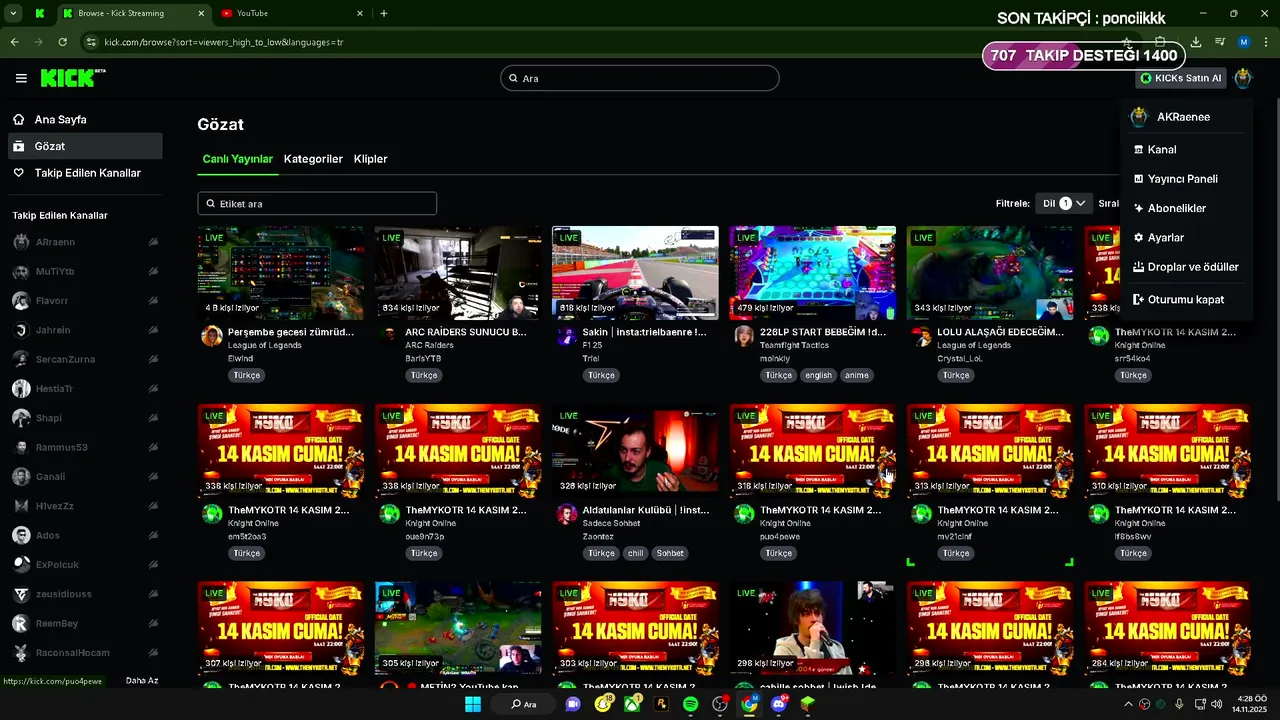The image size is (1280, 720).
Task: Click the chill tag on Zaontez stream
Action: click(x=635, y=553)
